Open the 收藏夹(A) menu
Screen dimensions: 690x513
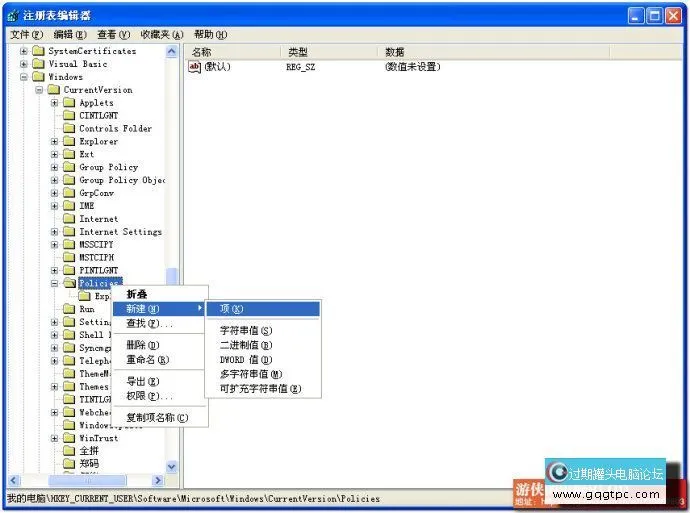161,34
